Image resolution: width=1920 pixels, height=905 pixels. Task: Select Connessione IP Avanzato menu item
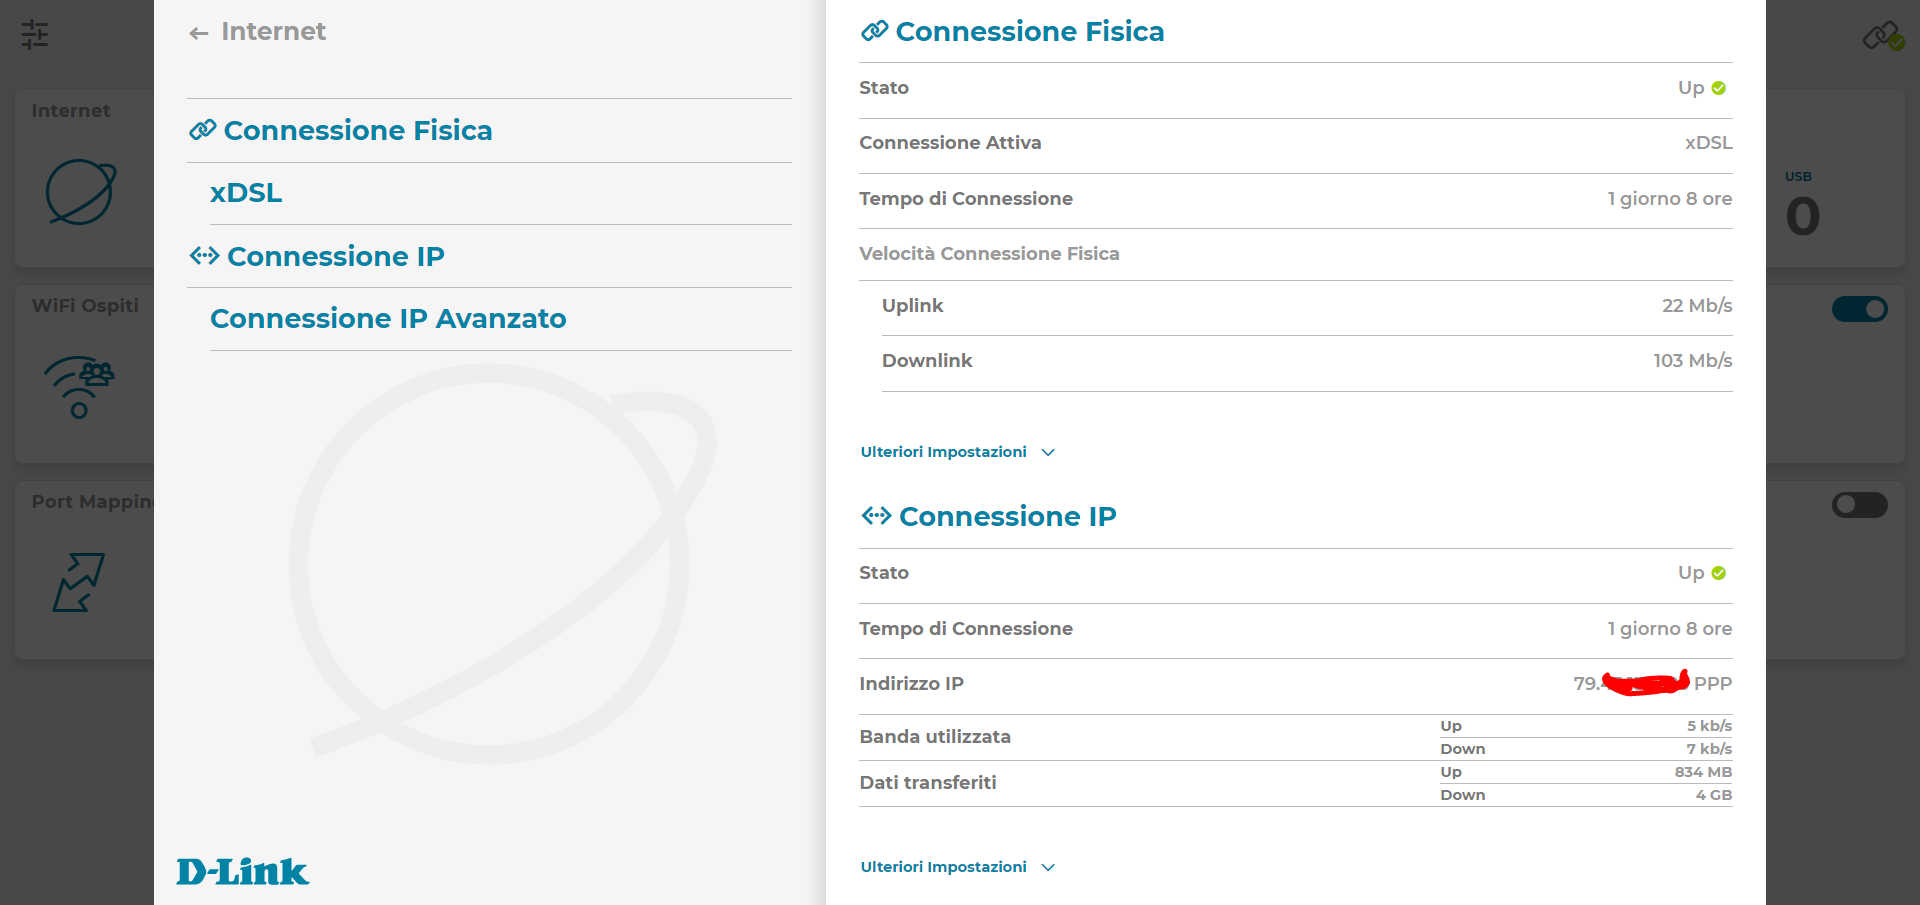pyautogui.click(x=388, y=319)
